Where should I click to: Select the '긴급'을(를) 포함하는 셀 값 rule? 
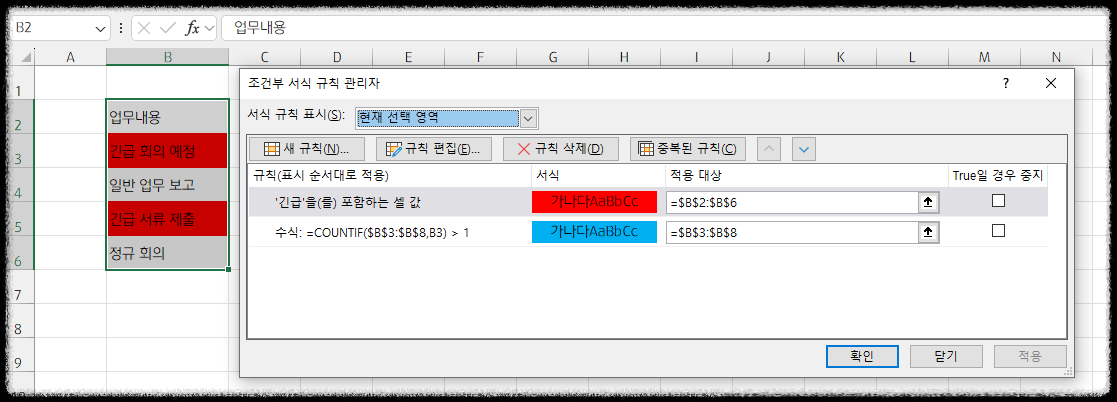(x=348, y=202)
